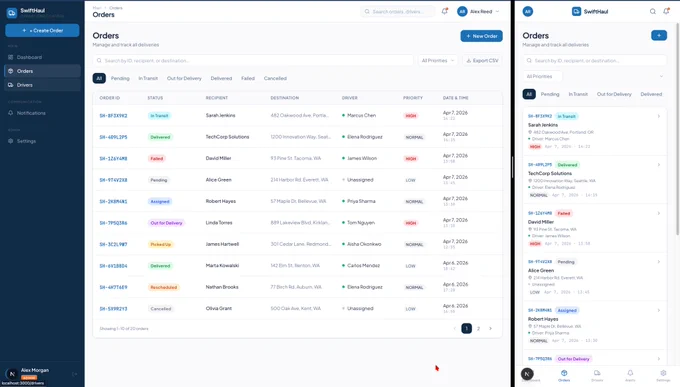
Task: Open Drivers page from sidebar
Action: tap(42, 85)
